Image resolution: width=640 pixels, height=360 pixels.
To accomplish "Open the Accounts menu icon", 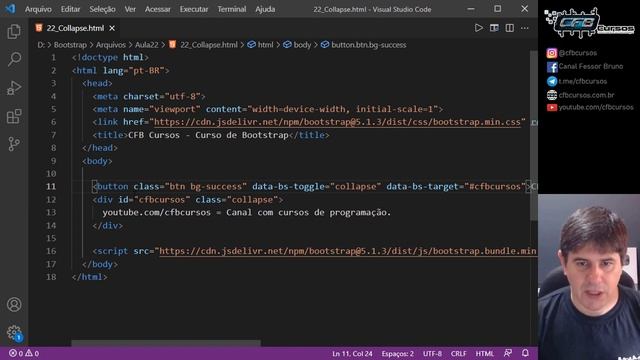I will coord(14,304).
